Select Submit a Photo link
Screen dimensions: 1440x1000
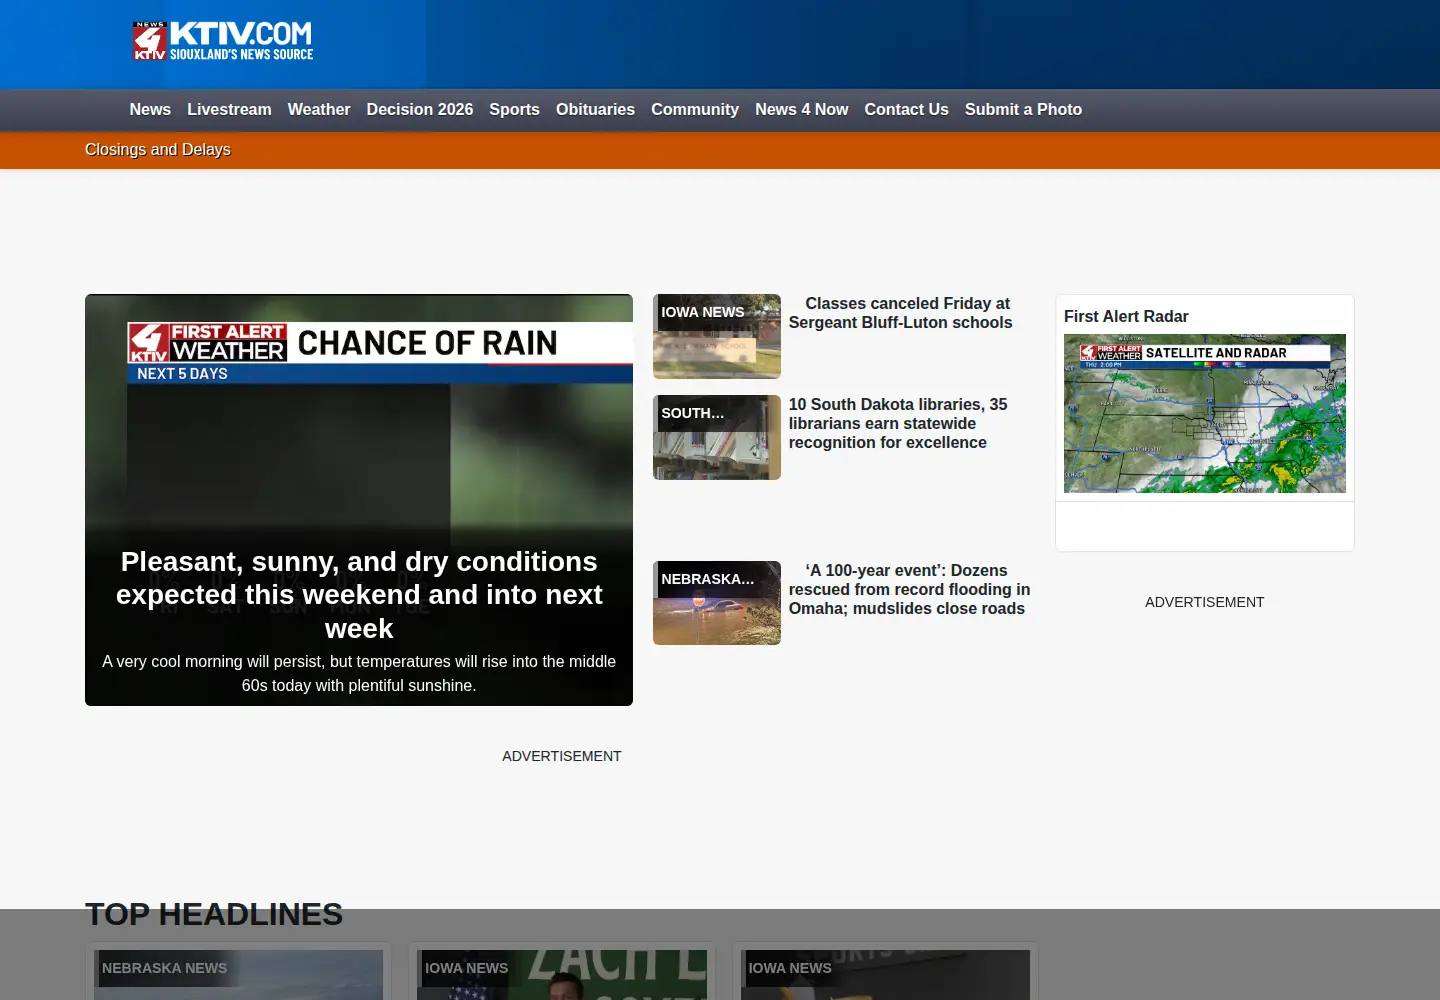coord(1023,110)
